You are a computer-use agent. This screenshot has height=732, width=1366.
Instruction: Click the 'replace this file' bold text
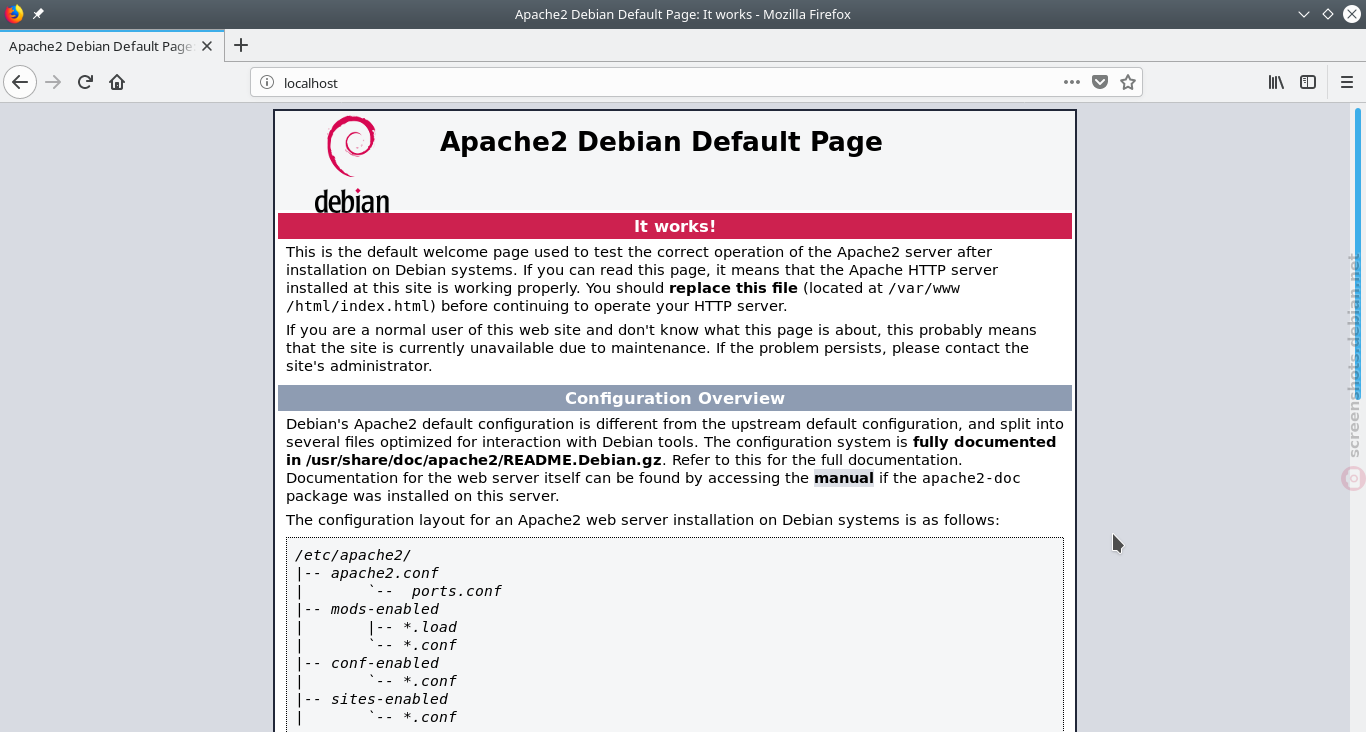pos(733,288)
